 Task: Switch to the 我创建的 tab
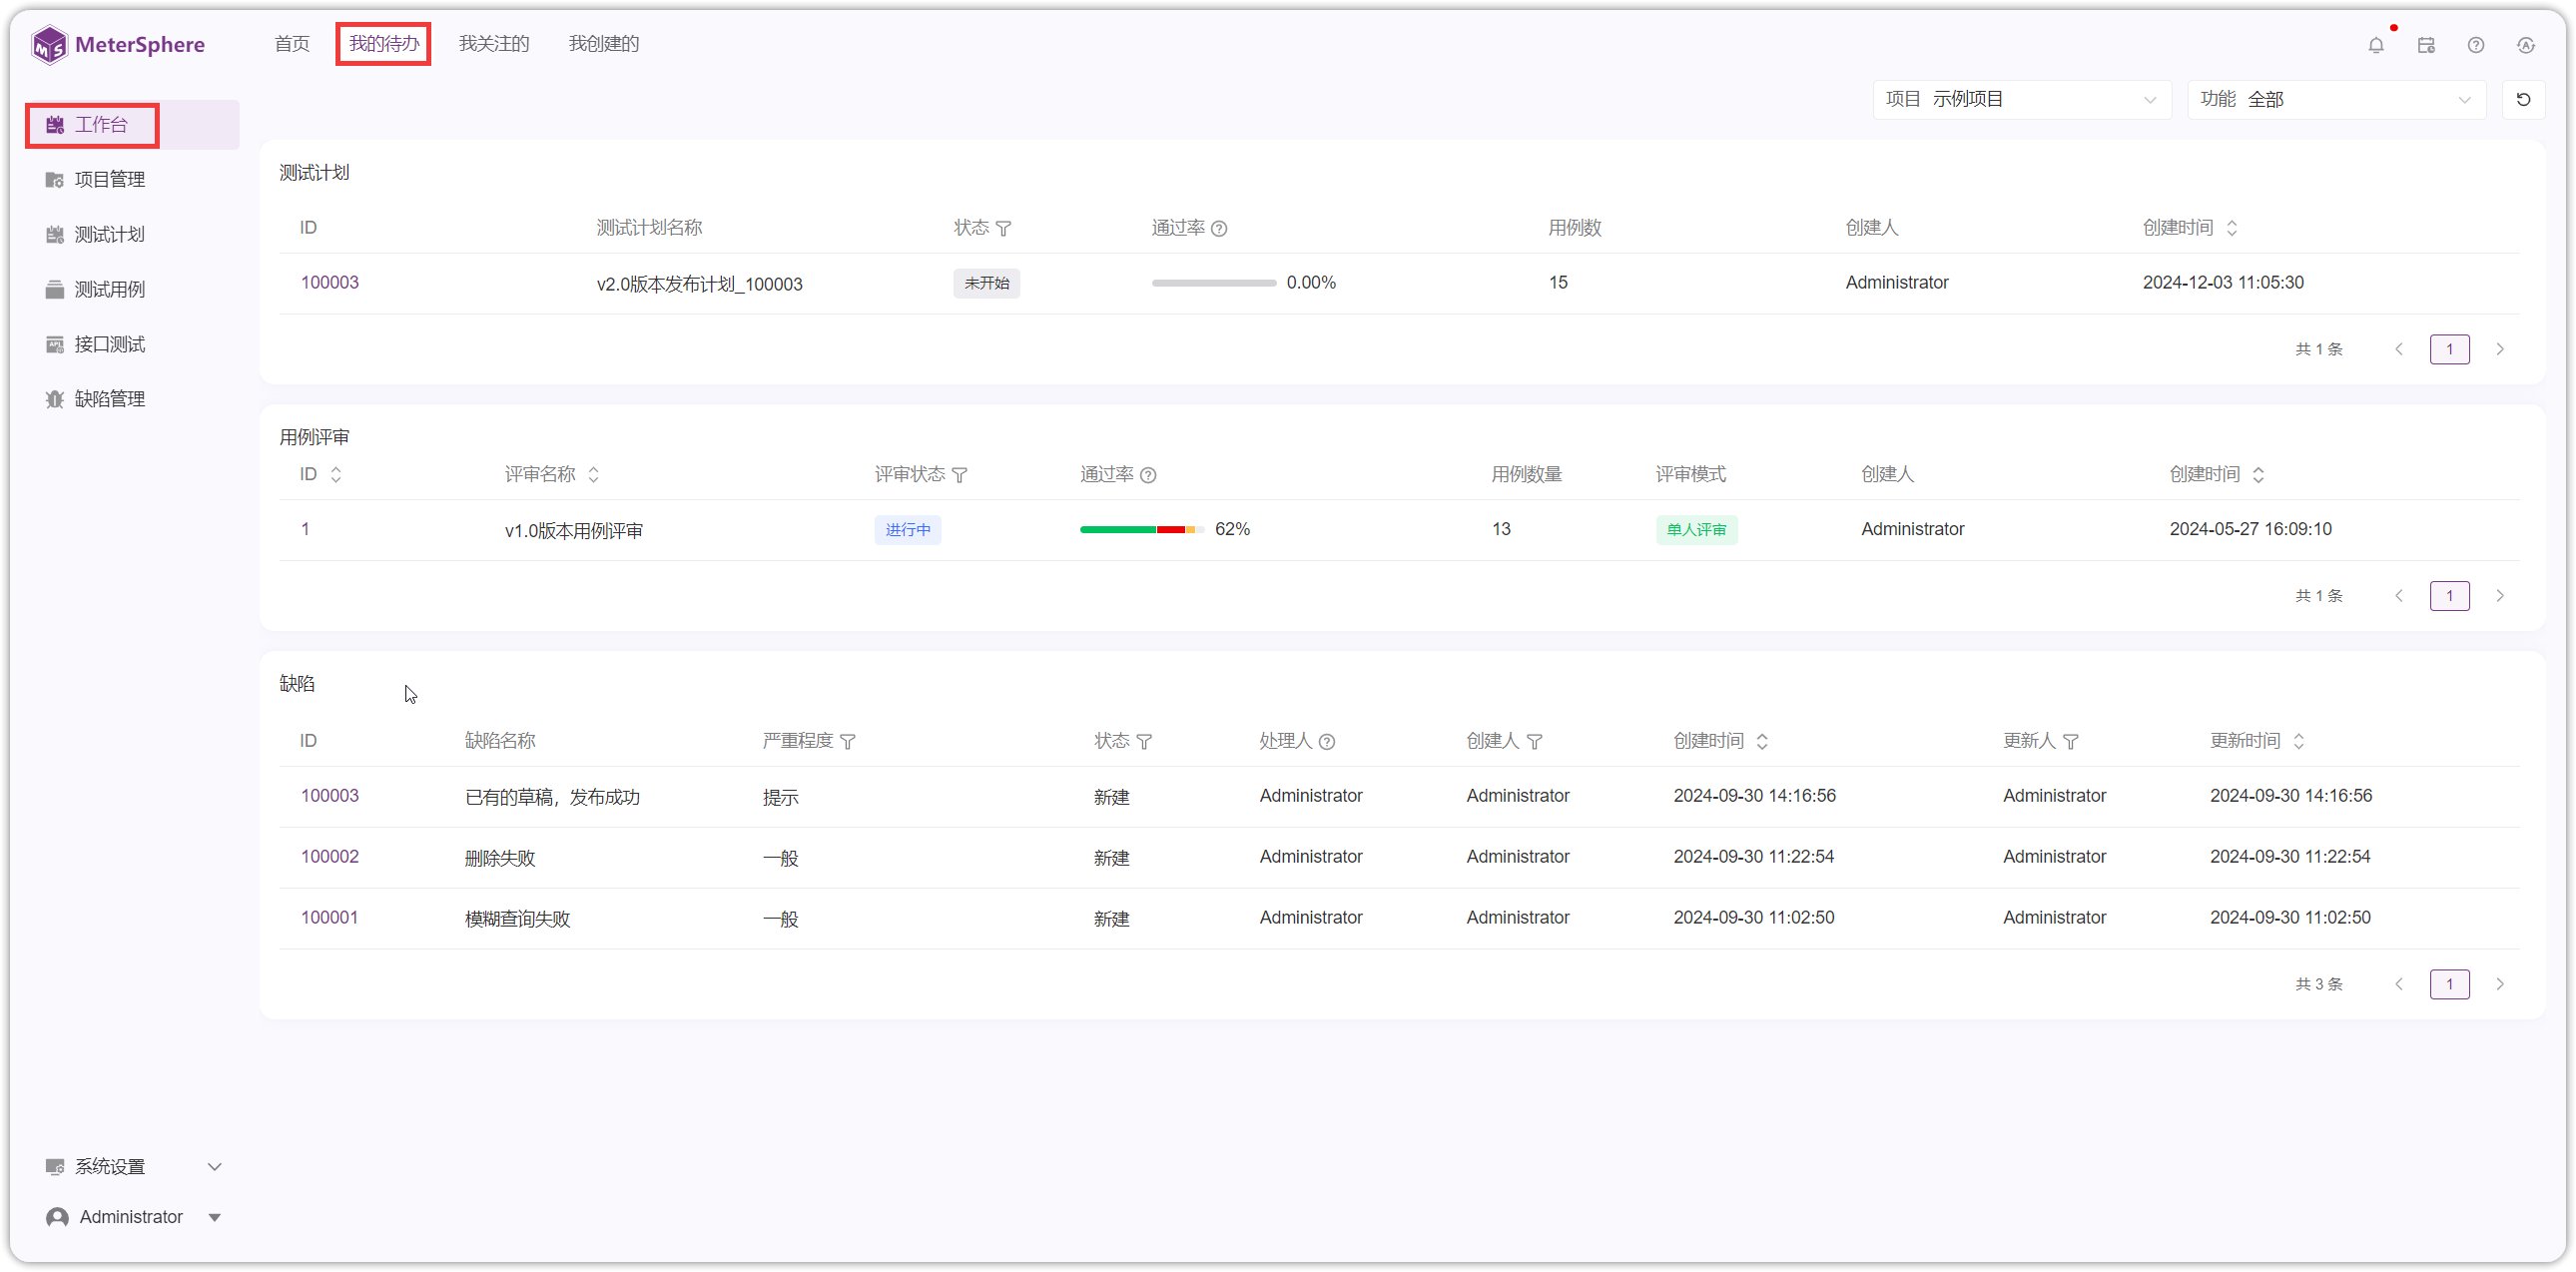click(604, 44)
